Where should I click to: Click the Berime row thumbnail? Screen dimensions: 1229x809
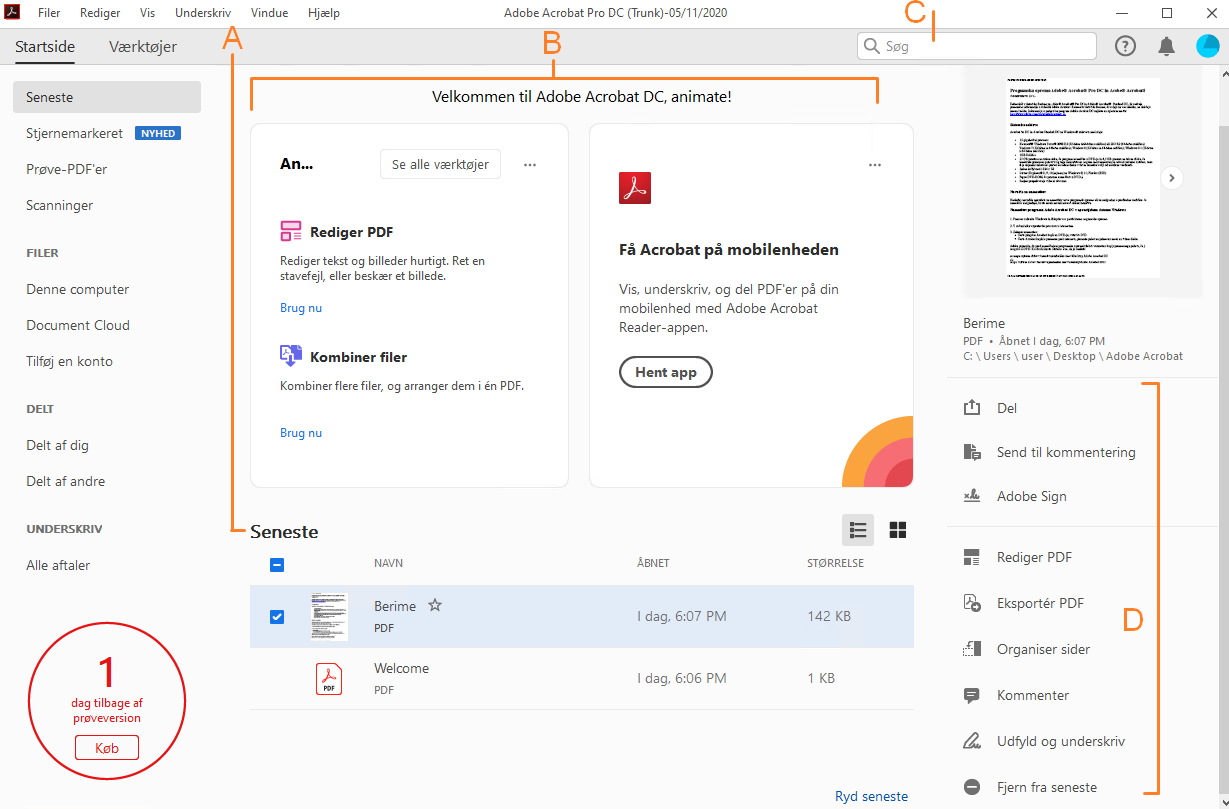pyautogui.click(x=329, y=616)
